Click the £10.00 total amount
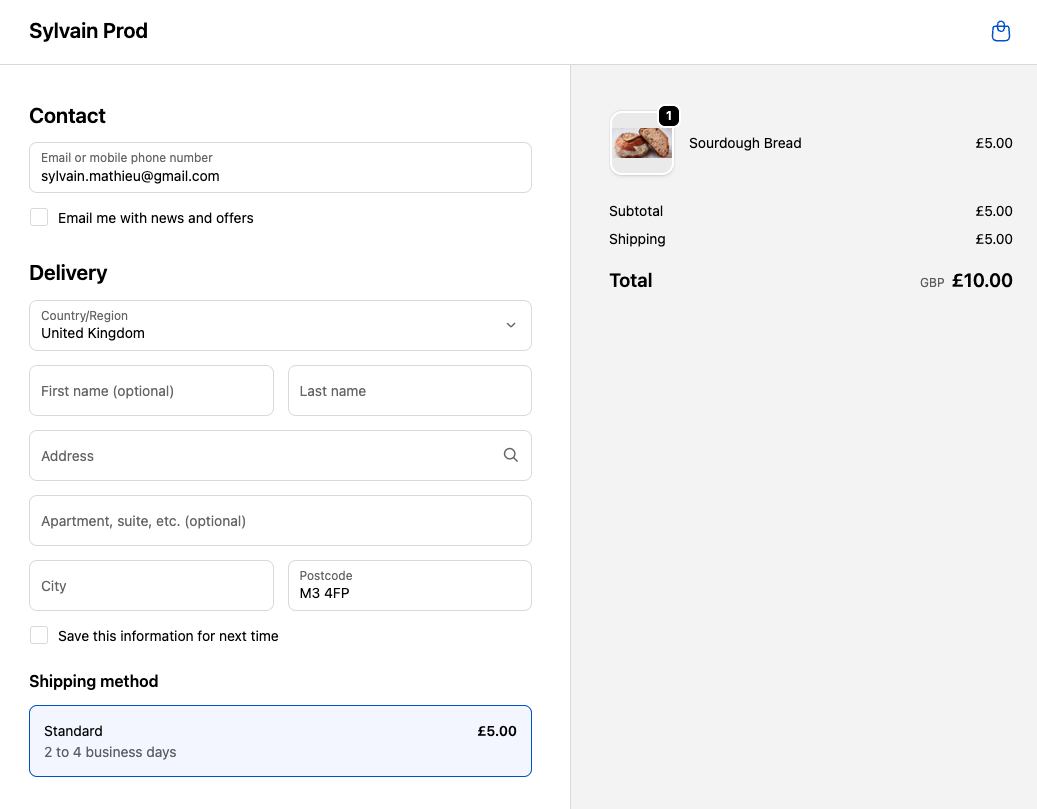Image resolution: width=1037 pixels, height=809 pixels. click(x=981, y=281)
